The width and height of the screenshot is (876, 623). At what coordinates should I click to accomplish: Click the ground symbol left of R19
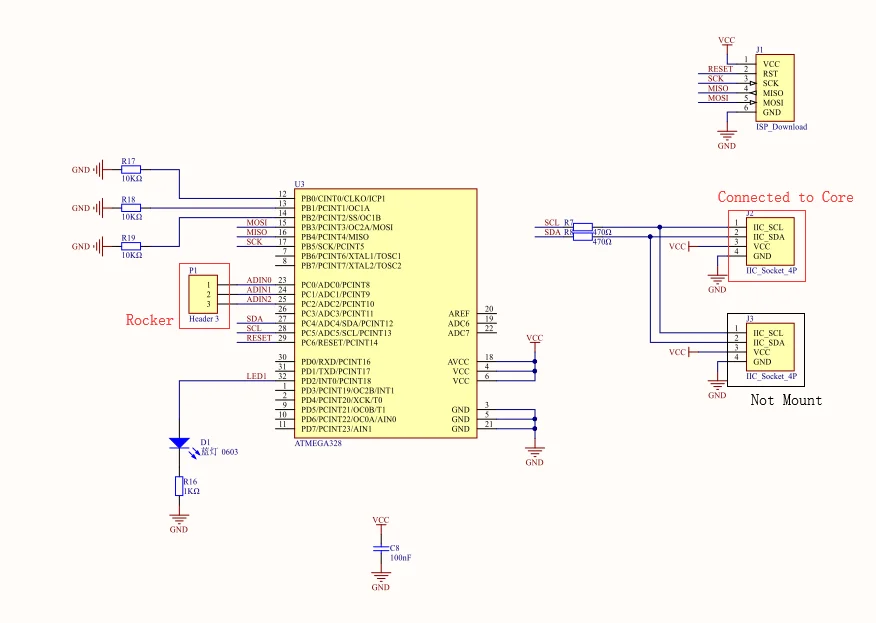tap(99, 246)
